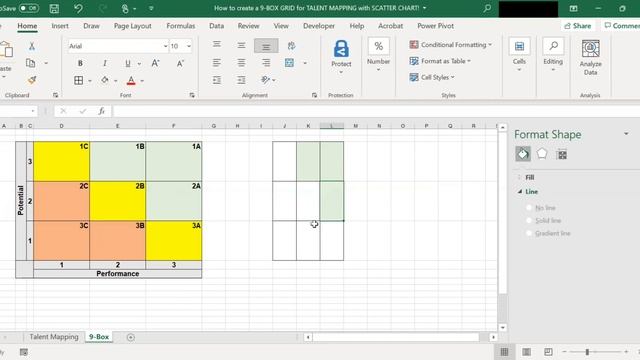This screenshot has height=360, width=640.
Task: Click Protect button
Action: [x=341, y=56]
